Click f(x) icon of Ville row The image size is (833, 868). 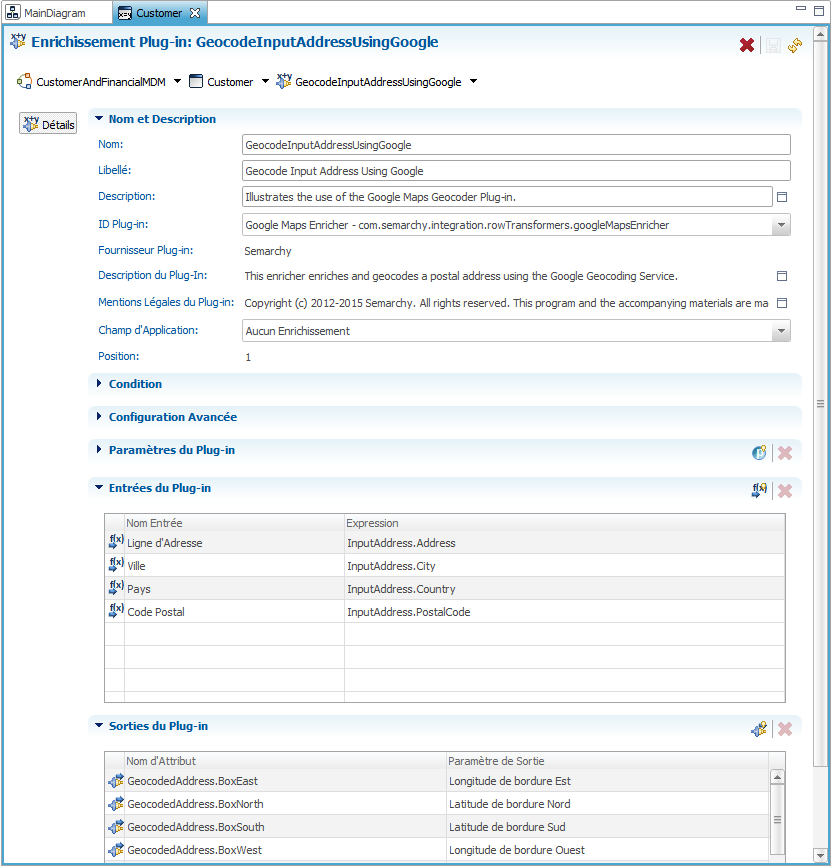tap(116, 565)
